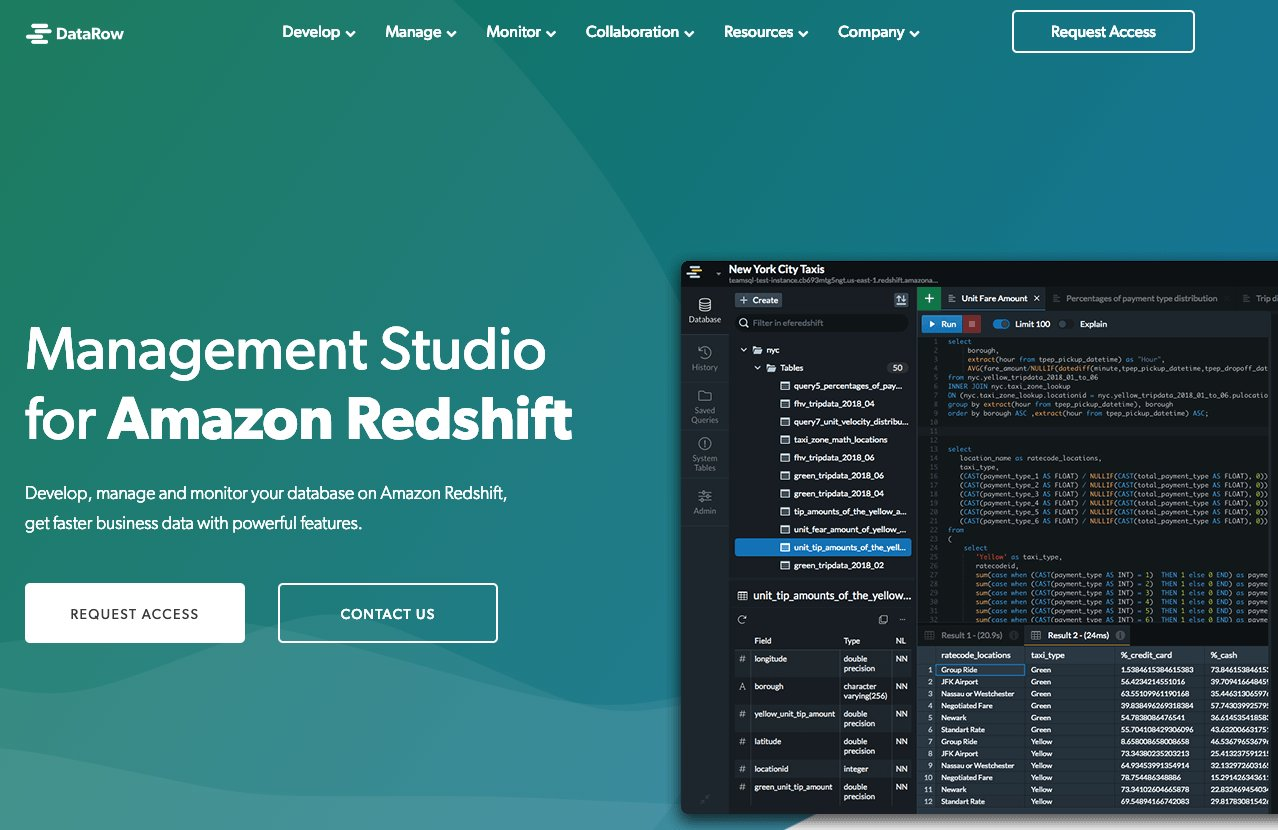Click the copy icon in table details
Image resolution: width=1278 pixels, height=830 pixels.
[883, 620]
